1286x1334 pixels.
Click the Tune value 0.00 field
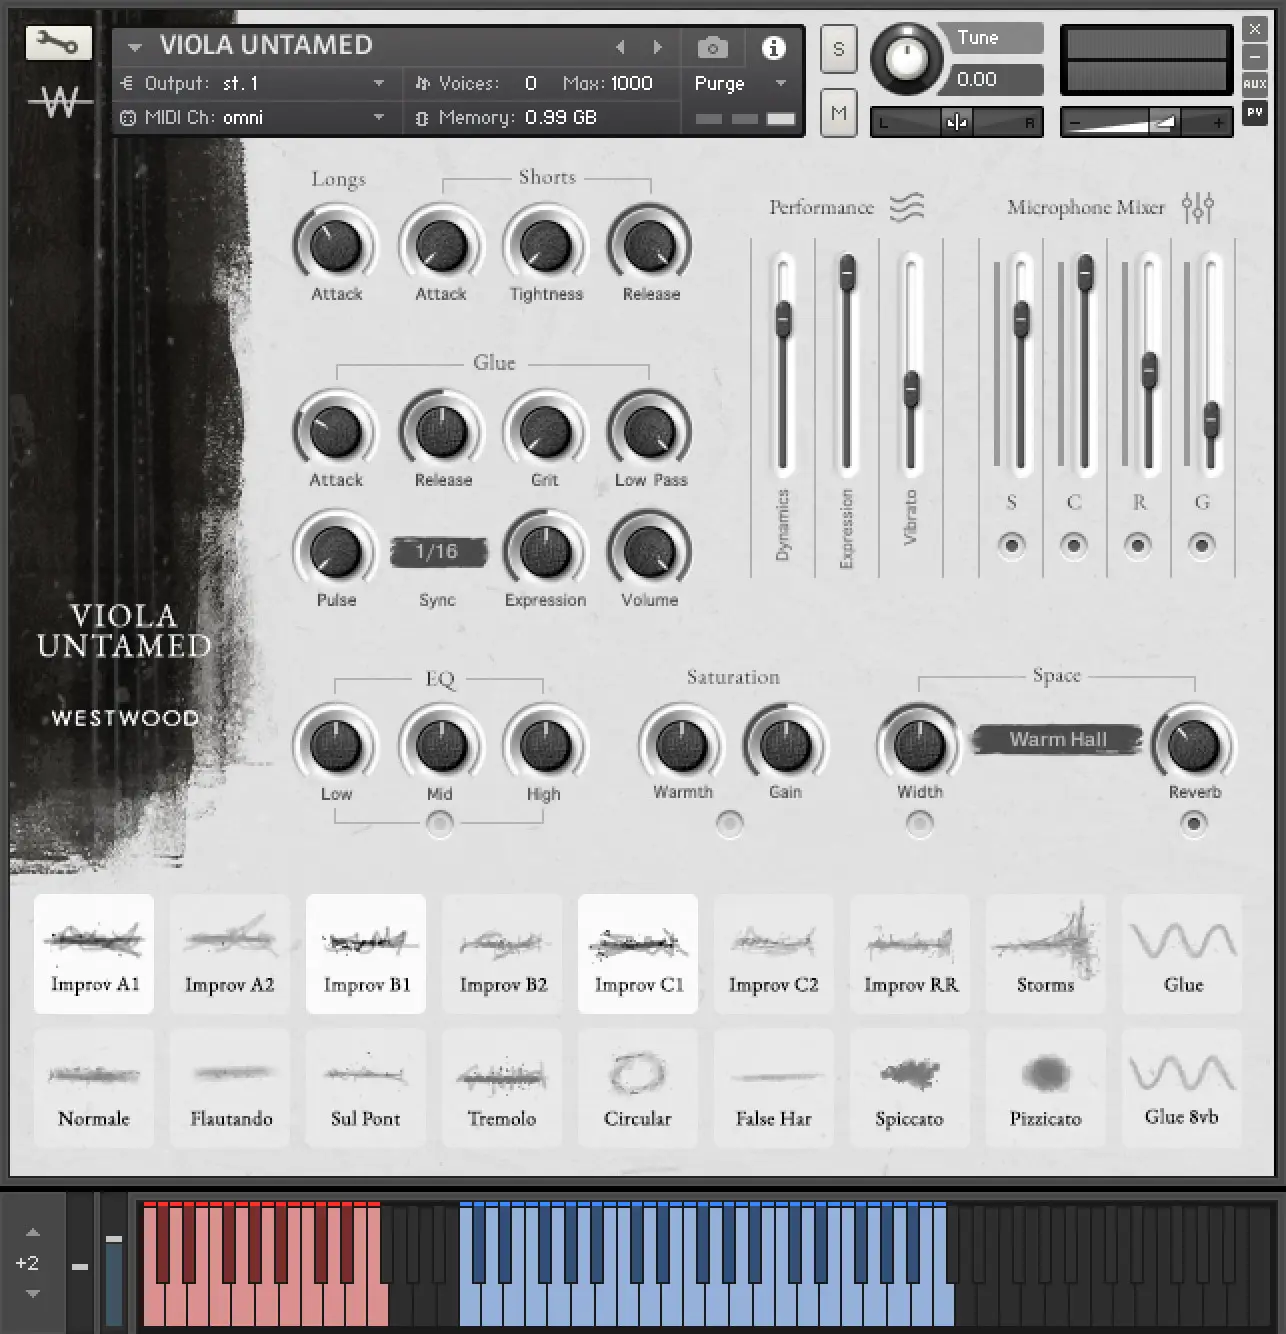pos(997,80)
